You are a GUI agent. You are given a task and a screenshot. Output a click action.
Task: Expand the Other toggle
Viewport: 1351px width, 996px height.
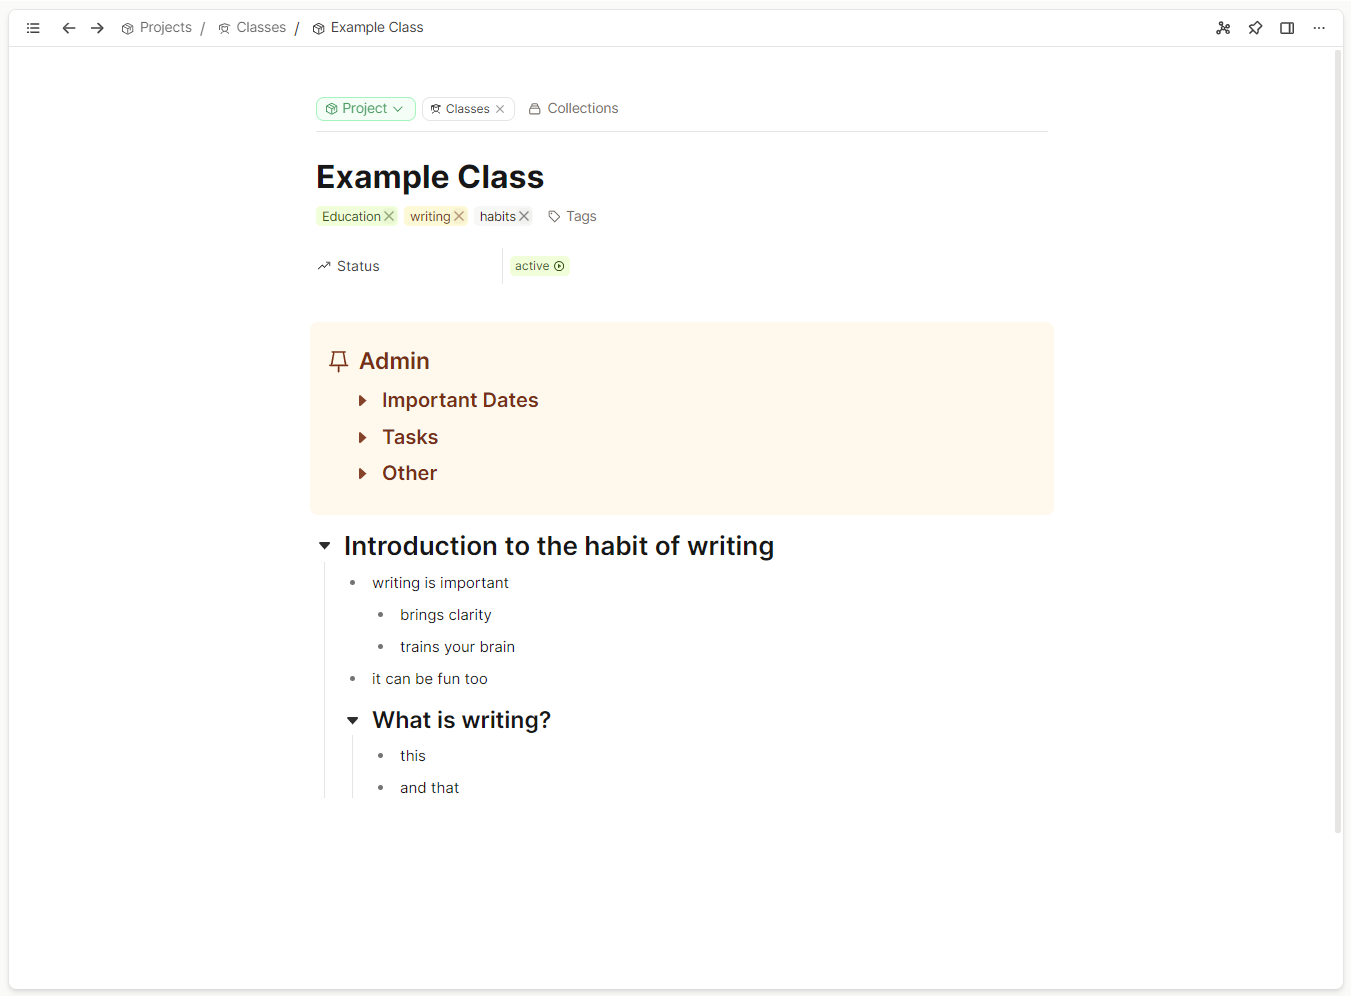click(x=362, y=474)
